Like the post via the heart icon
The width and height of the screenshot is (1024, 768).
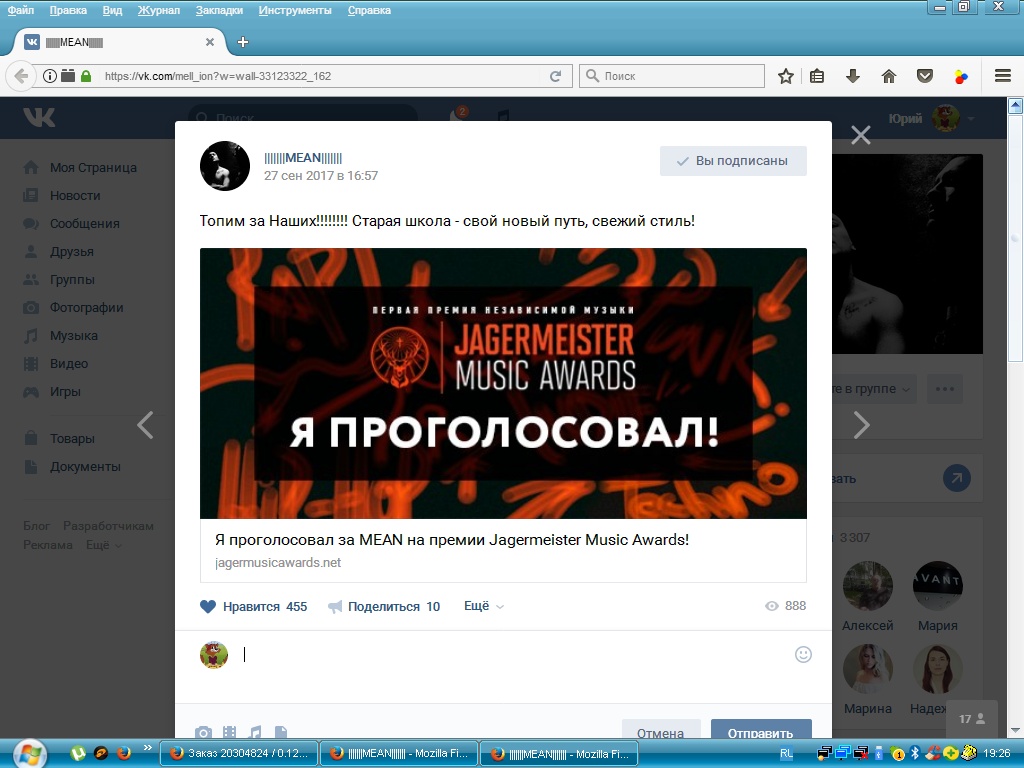(208, 607)
